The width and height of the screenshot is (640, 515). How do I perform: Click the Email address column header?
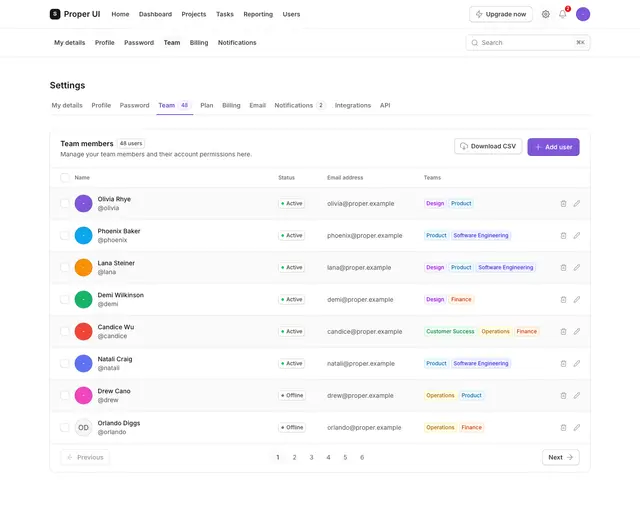pos(344,178)
